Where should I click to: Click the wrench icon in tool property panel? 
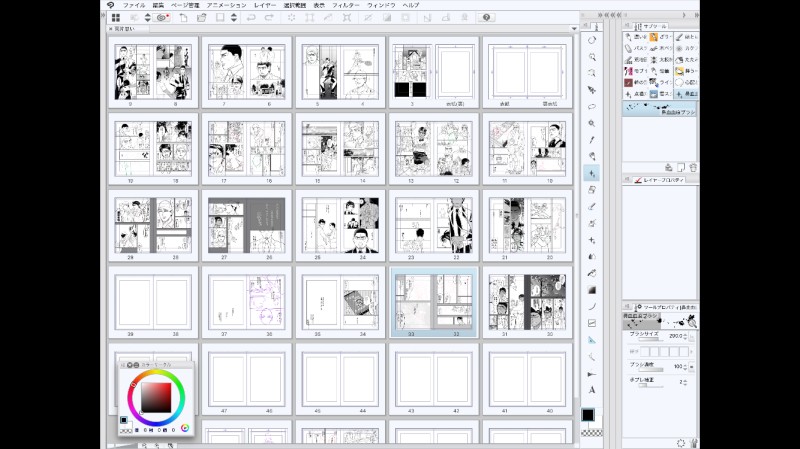693,443
